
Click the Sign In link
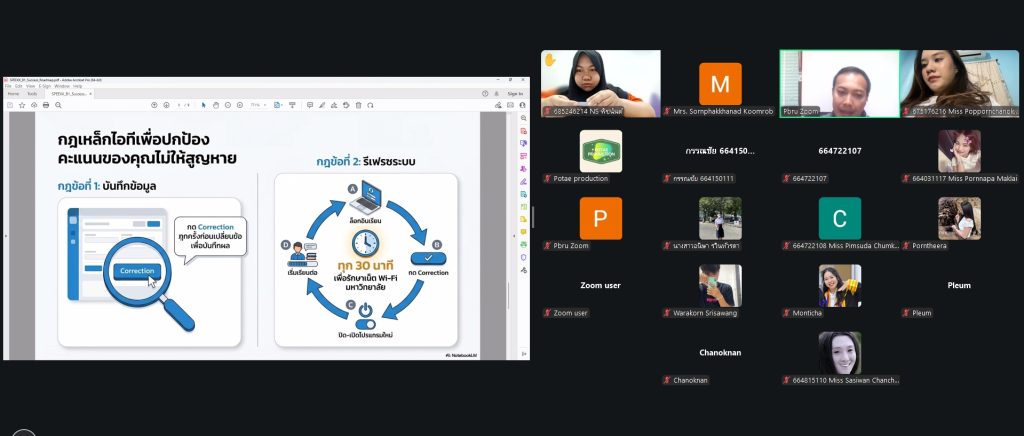pyautogui.click(x=515, y=94)
